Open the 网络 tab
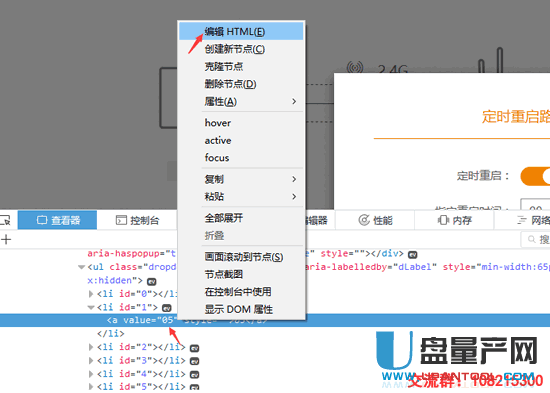This screenshot has width=550, height=393. [523, 220]
